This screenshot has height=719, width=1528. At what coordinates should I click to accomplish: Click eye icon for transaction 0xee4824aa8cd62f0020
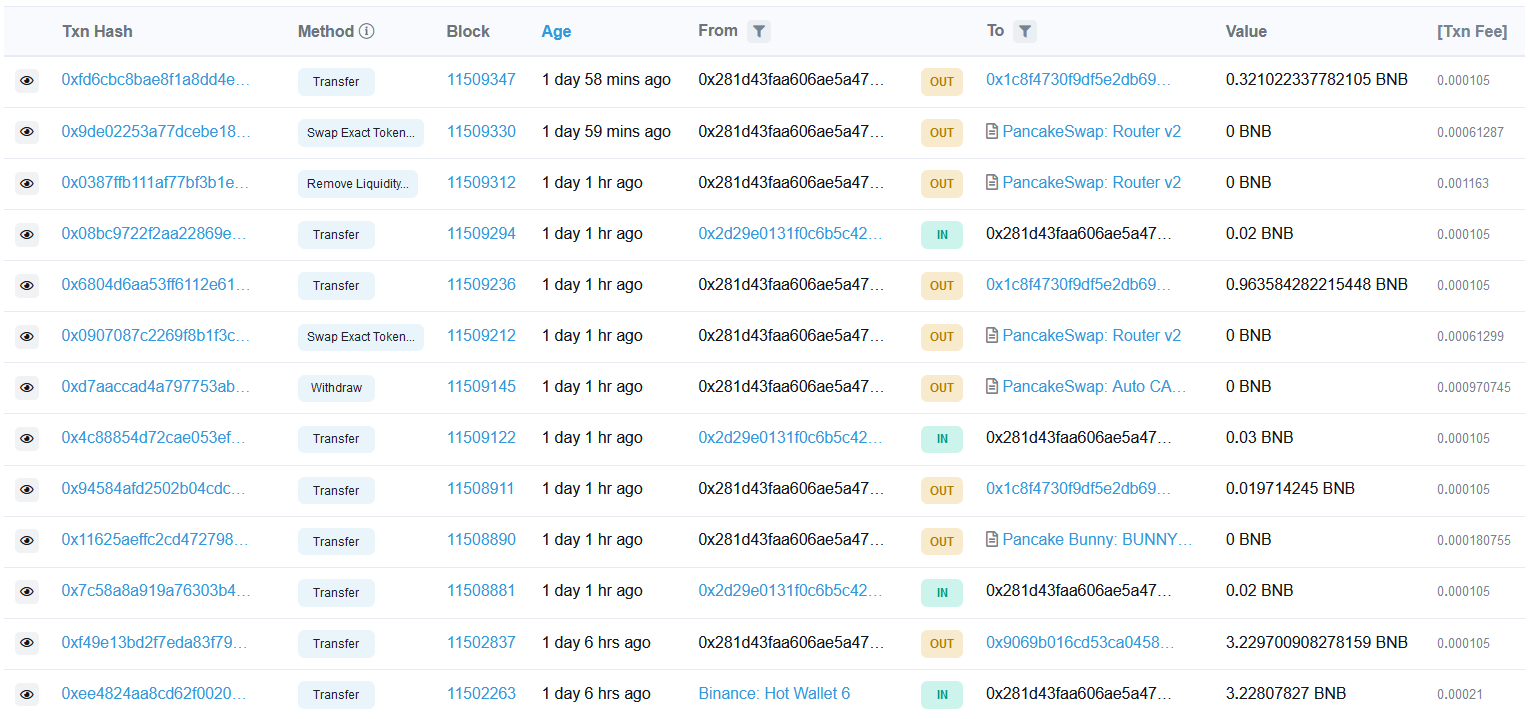click(27, 694)
